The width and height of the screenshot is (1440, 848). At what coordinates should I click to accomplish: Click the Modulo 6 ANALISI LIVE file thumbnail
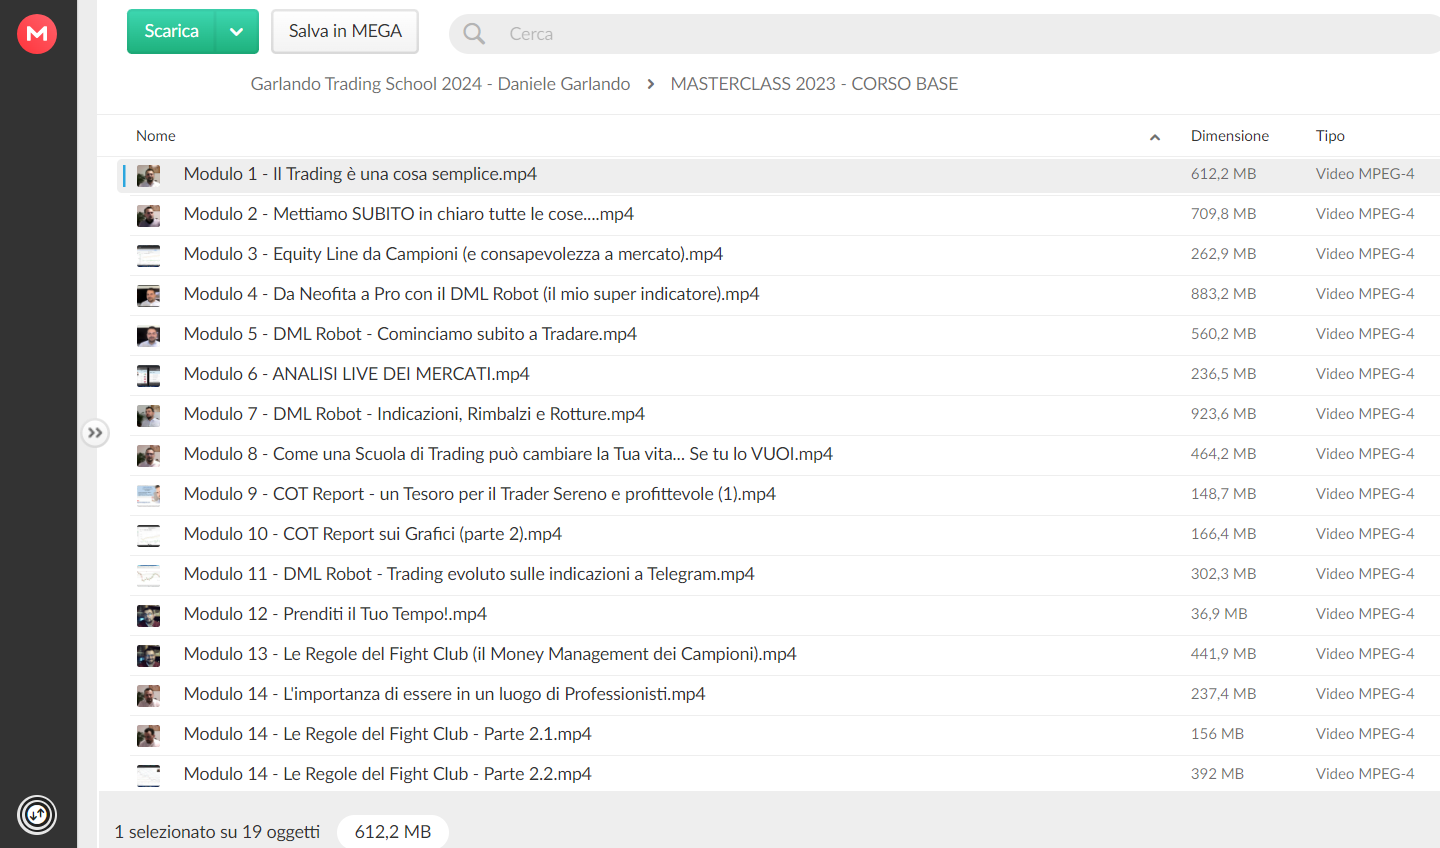148,376
